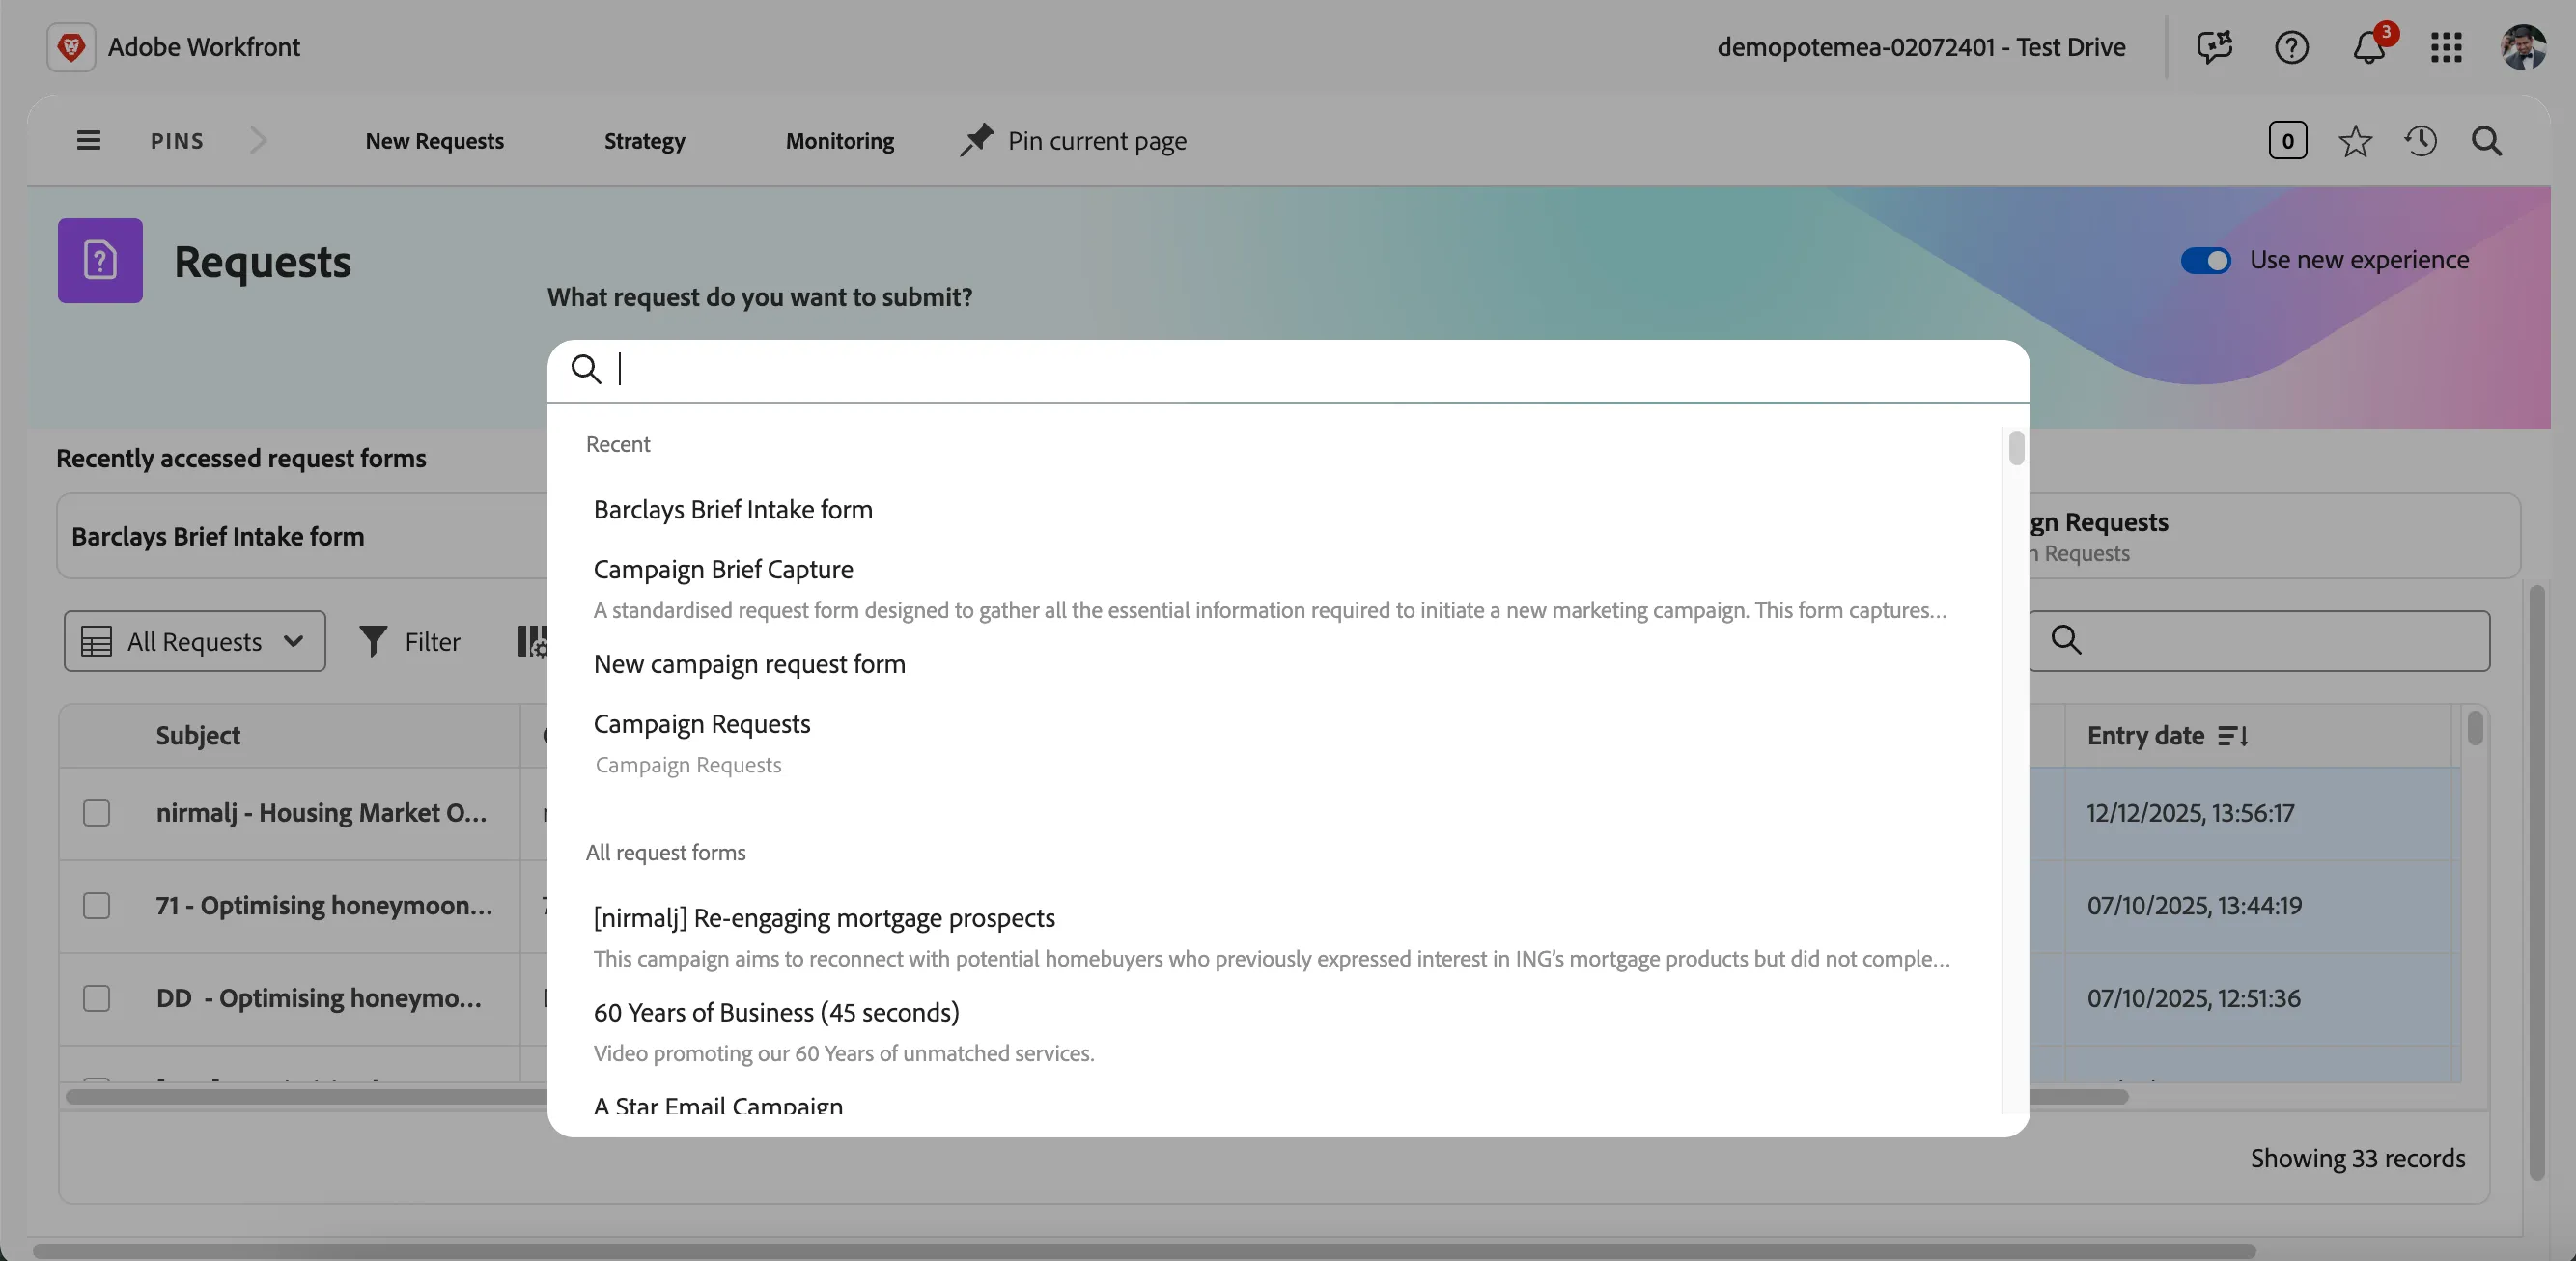Click the purple Requests page icon

click(100, 260)
